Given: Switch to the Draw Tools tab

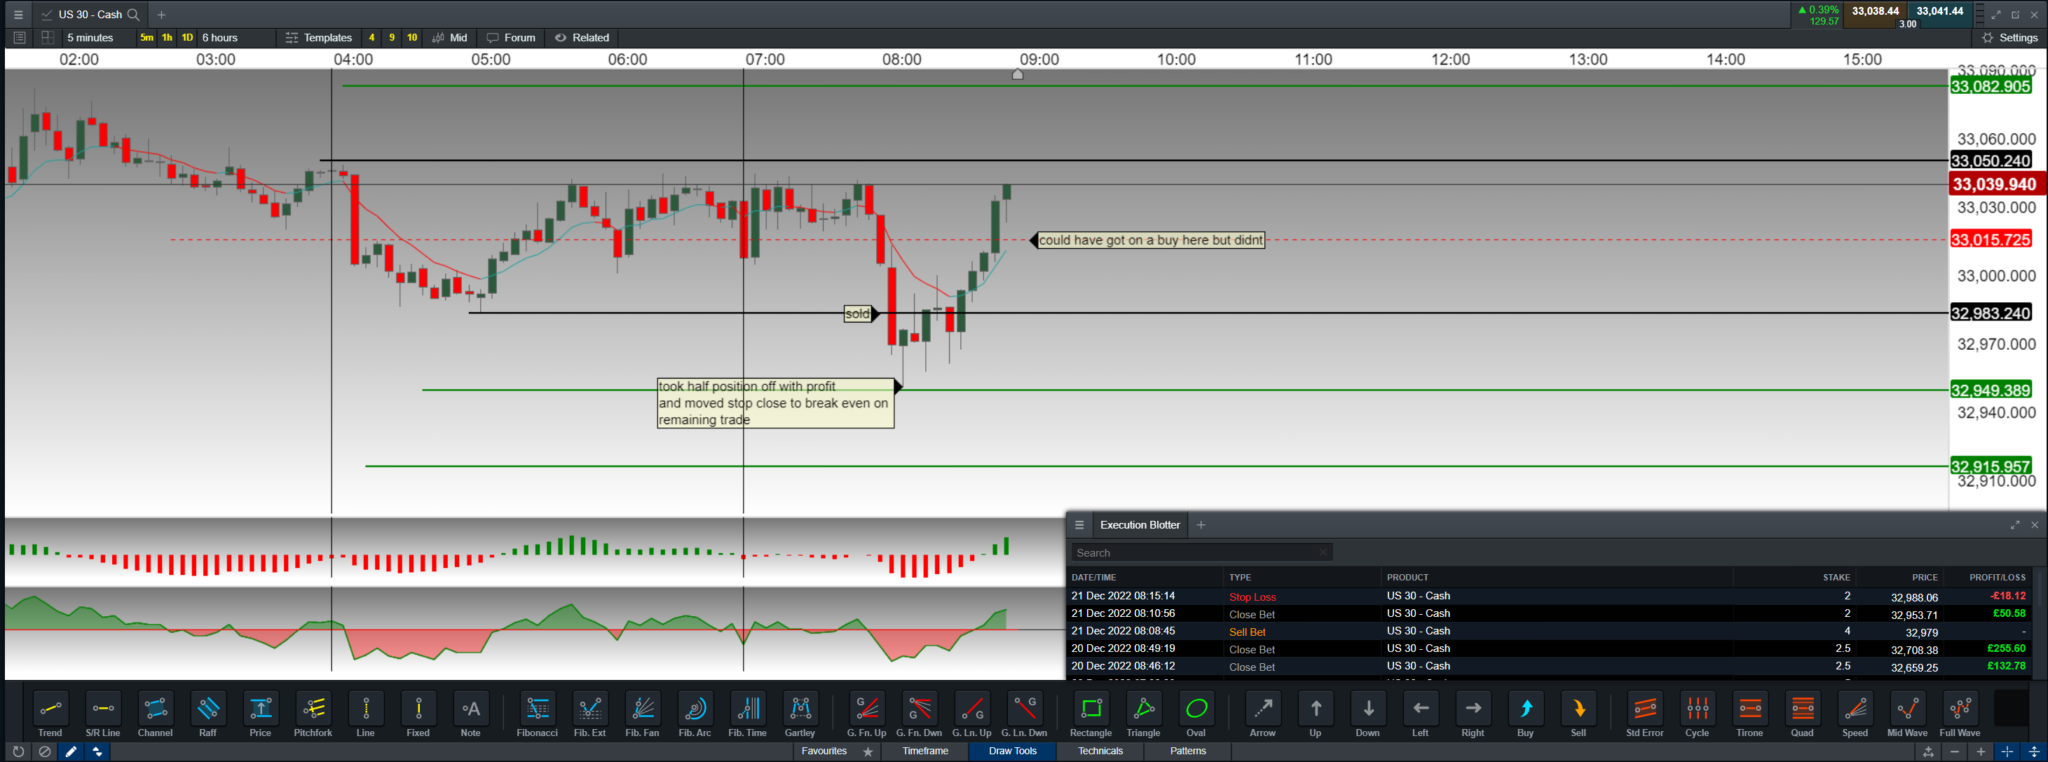Looking at the screenshot, I should click(1013, 751).
